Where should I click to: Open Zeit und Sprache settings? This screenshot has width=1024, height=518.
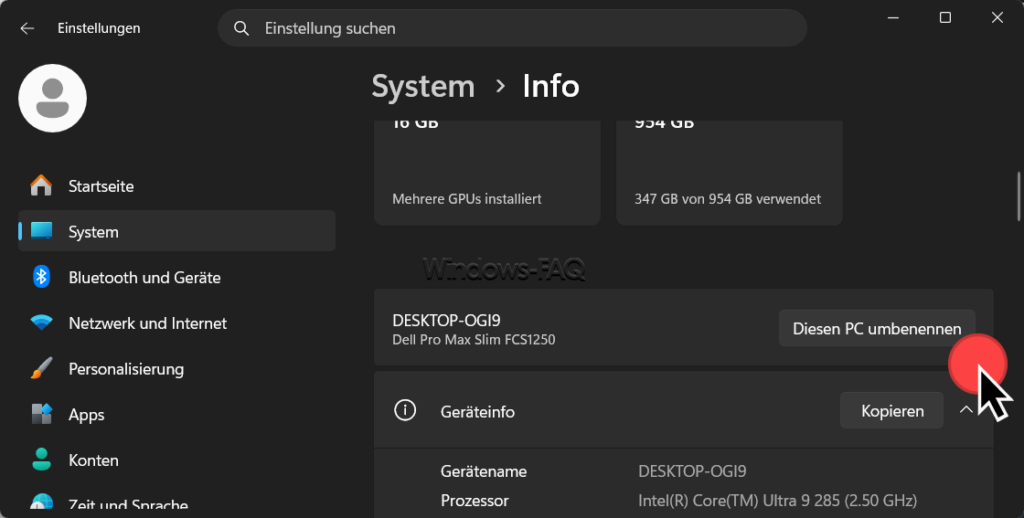(x=177, y=501)
